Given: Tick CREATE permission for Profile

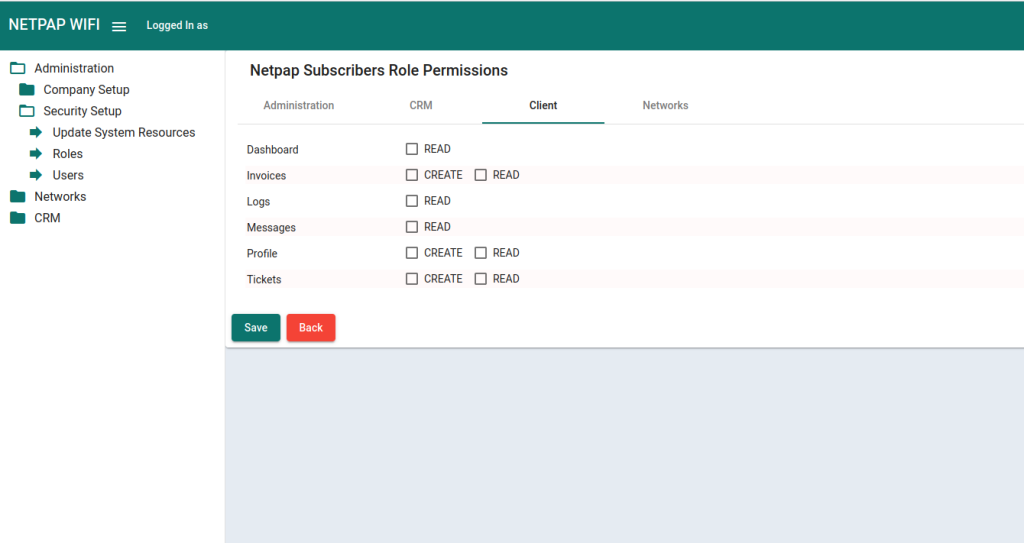Looking at the screenshot, I should [x=411, y=253].
